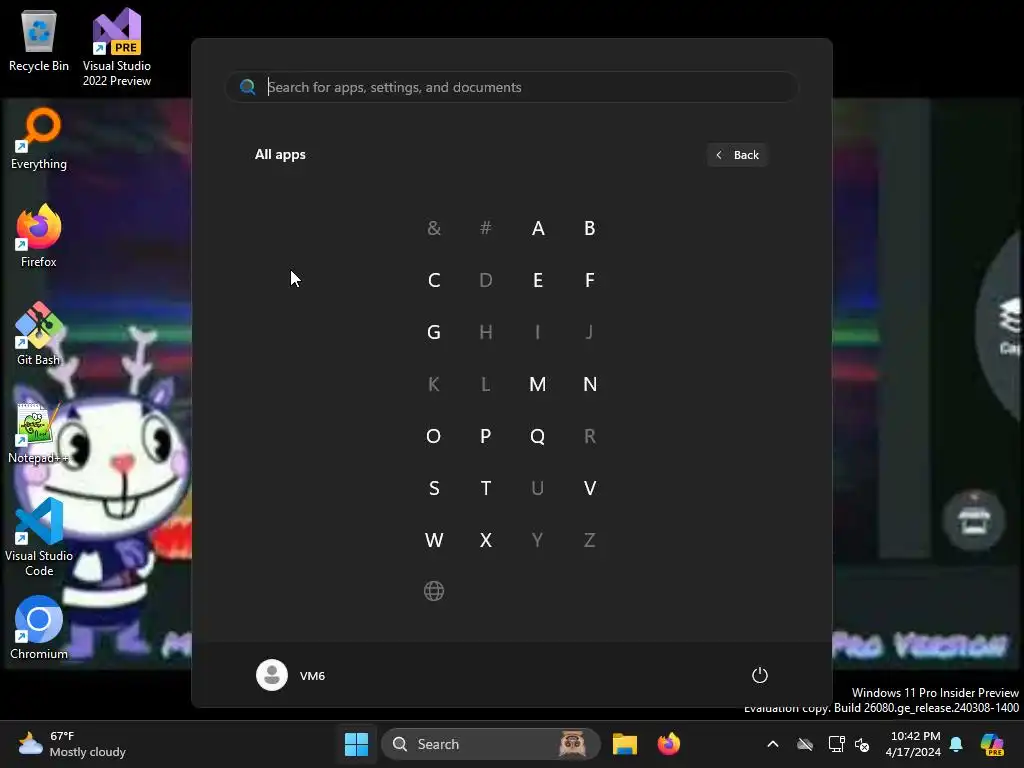This screenshot has width=1024, height=768.
Task: Jump to apps starting with X
Action: (x=485, y=540)
